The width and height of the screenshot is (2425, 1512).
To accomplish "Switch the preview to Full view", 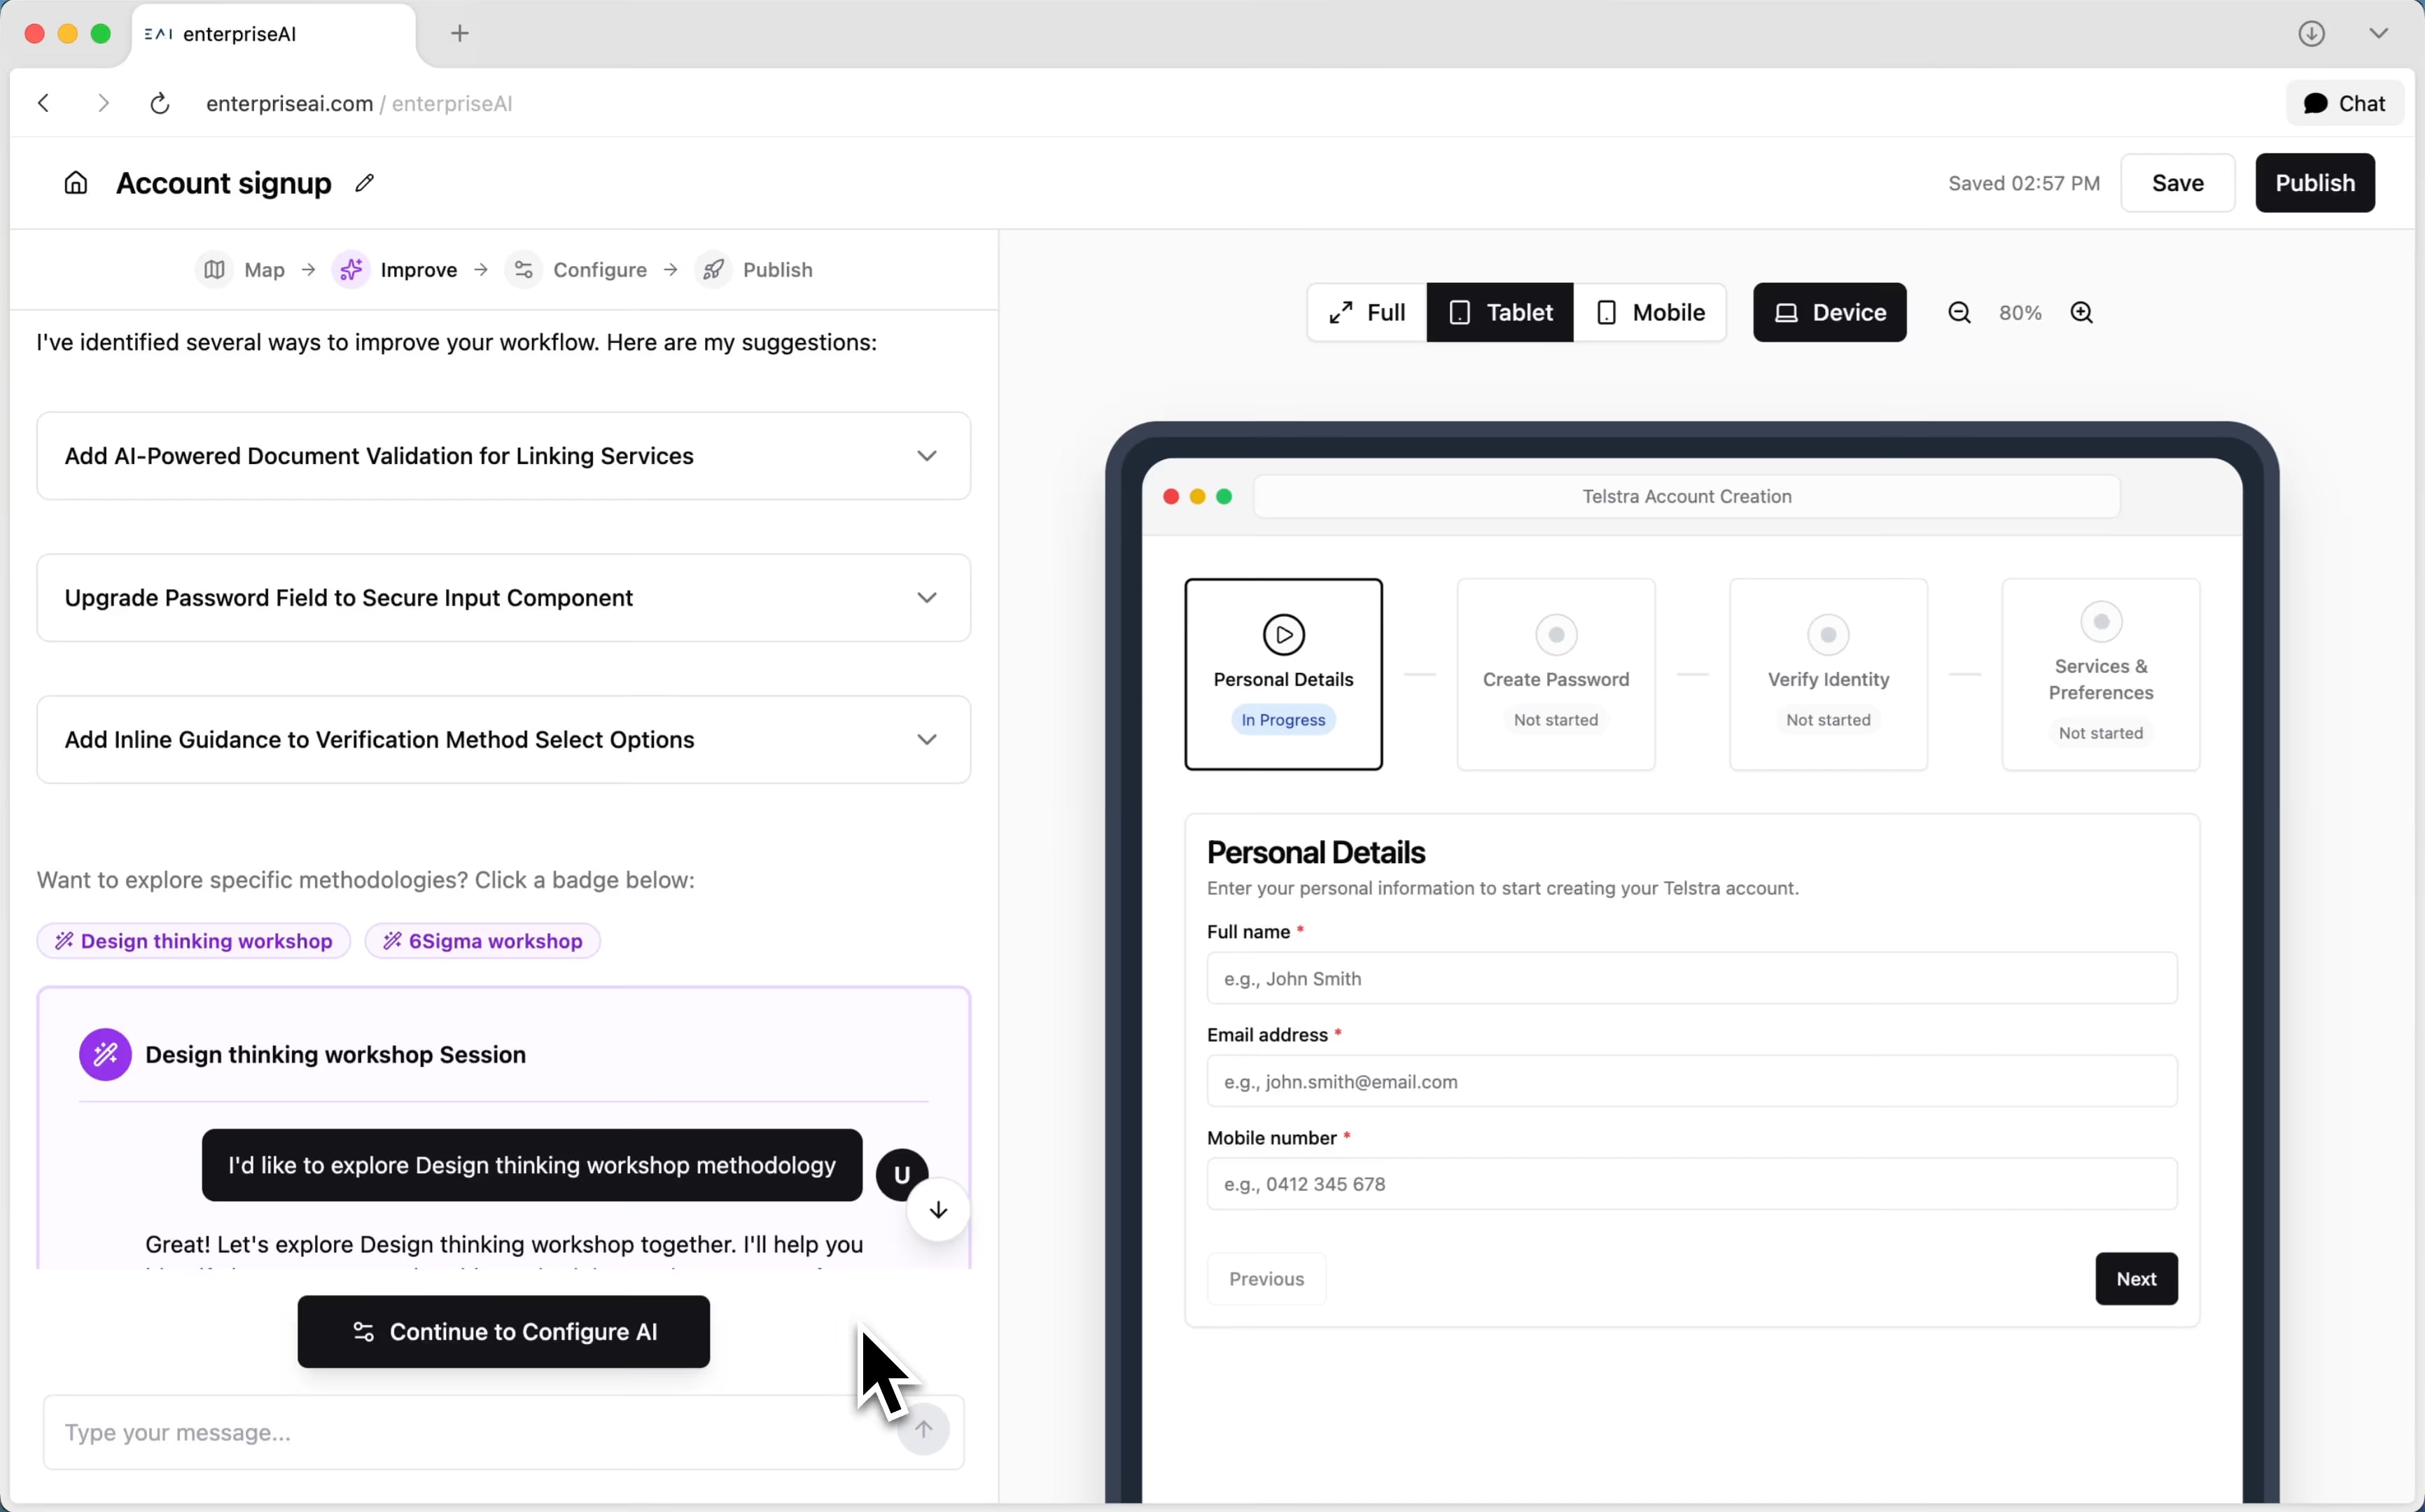I will 1367,313.
